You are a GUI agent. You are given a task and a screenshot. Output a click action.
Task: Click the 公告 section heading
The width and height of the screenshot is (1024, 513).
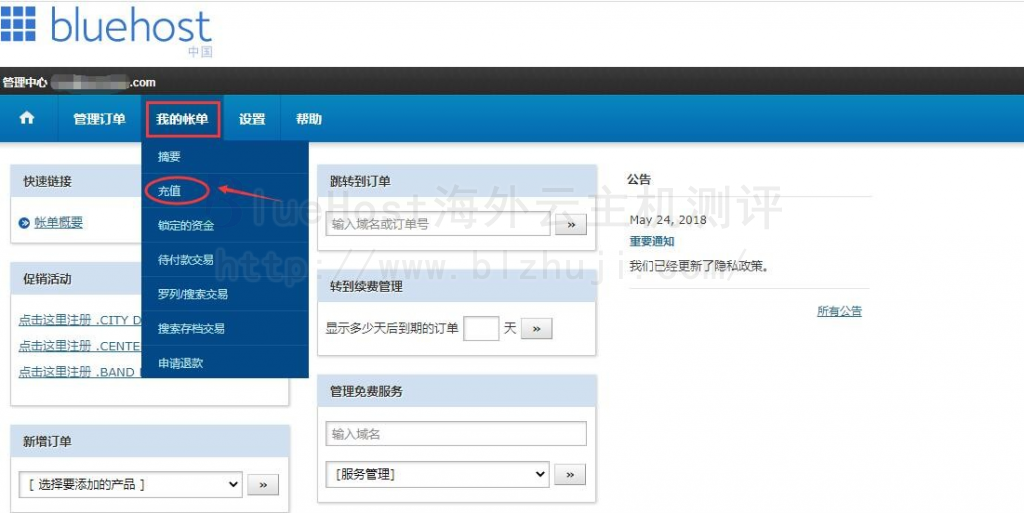point(639,179)
